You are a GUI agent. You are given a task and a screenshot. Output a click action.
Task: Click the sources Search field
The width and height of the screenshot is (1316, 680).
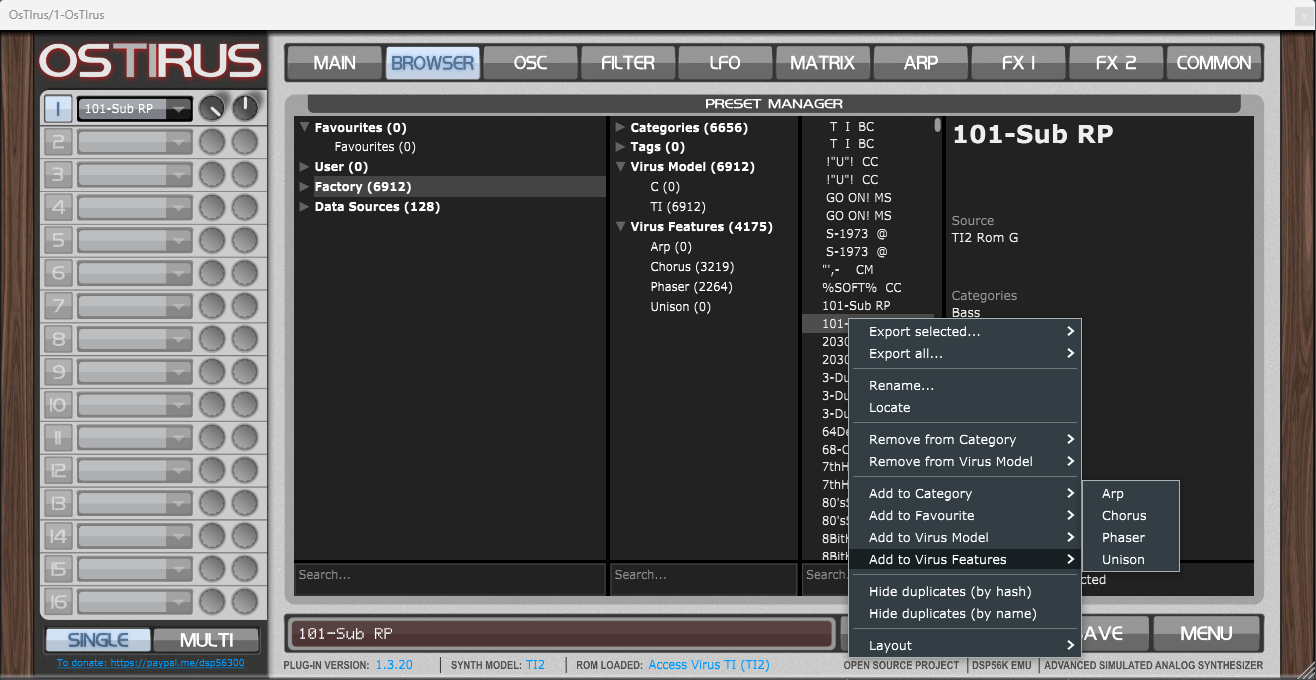450,579
